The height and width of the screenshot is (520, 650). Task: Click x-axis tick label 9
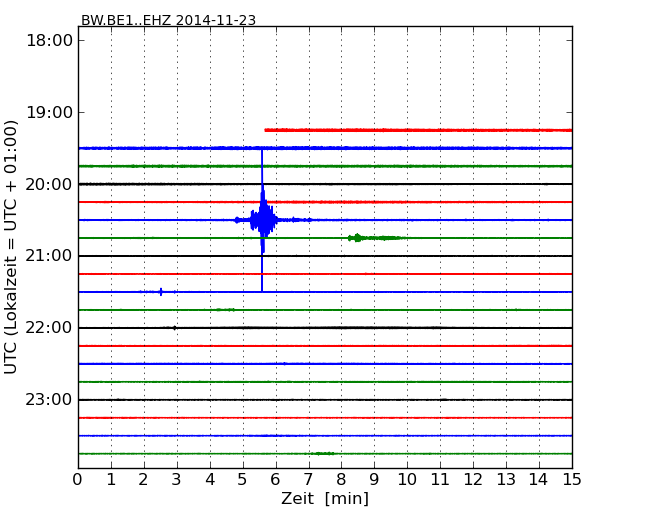tap(374, 480)
